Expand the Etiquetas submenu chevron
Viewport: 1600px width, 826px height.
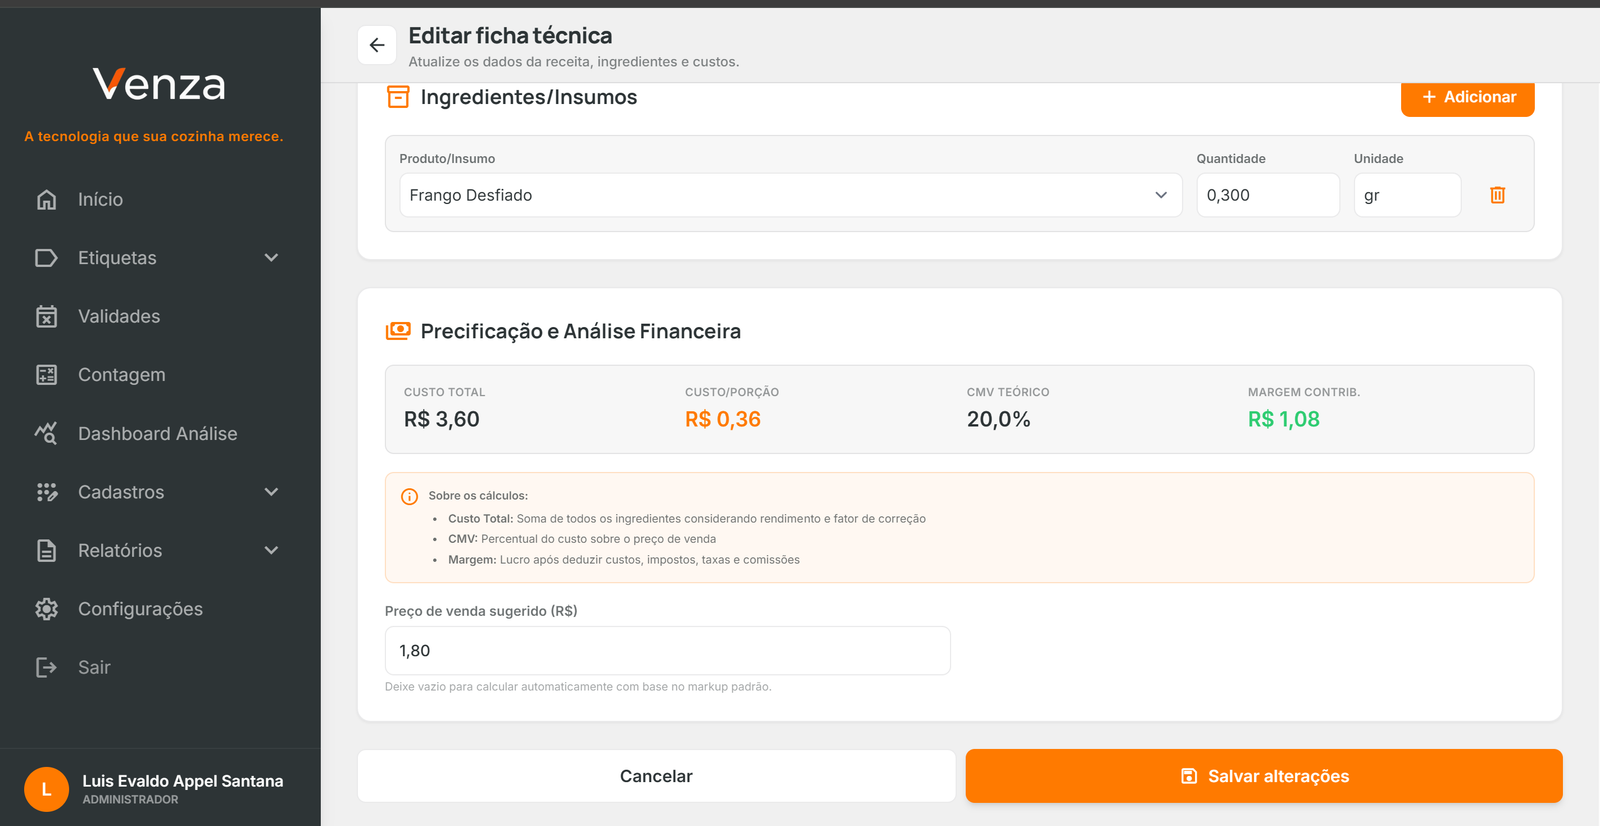271,258
